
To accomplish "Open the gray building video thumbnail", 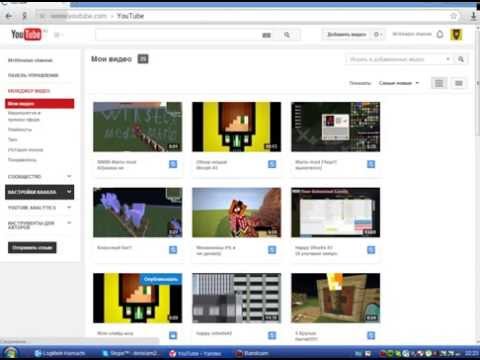I will click(236, 298).
